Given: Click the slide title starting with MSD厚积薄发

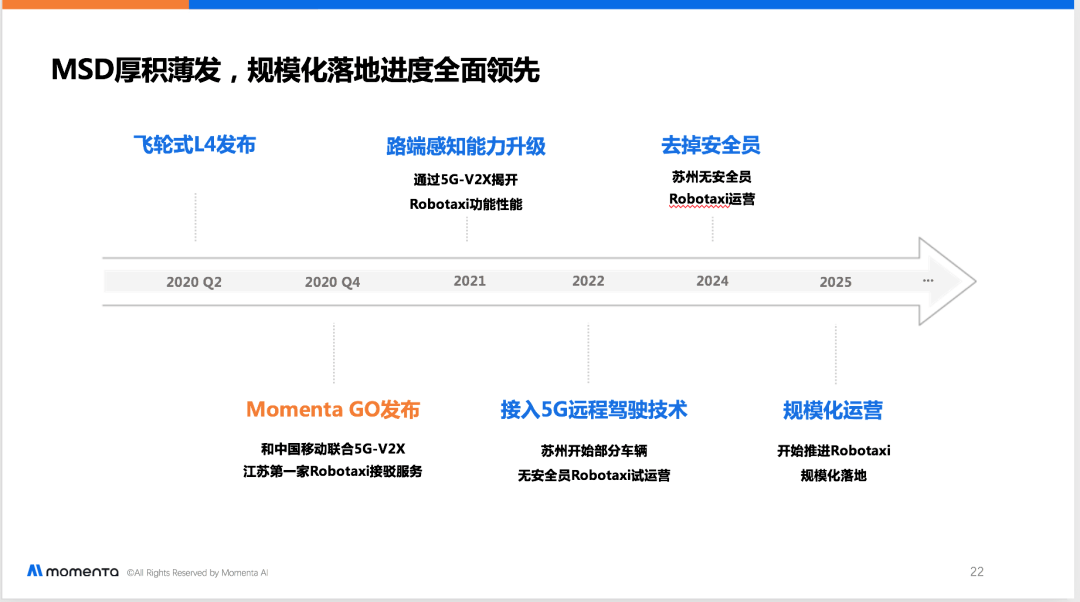Looking at the screenshot, I should pyautogui.click(x=295, y=70).
